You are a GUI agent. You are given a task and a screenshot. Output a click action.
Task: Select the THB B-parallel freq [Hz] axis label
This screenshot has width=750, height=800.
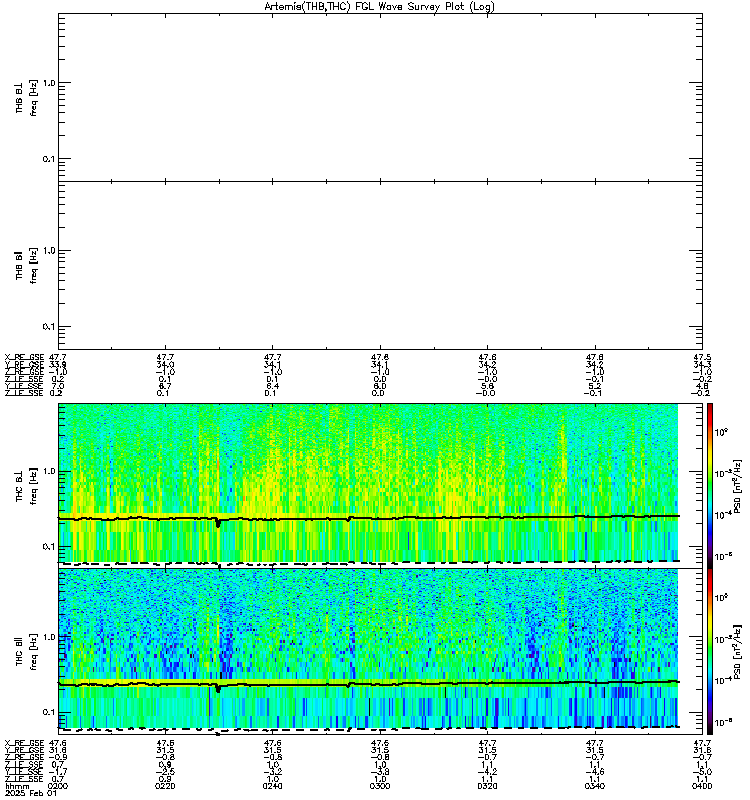[27, 265]
